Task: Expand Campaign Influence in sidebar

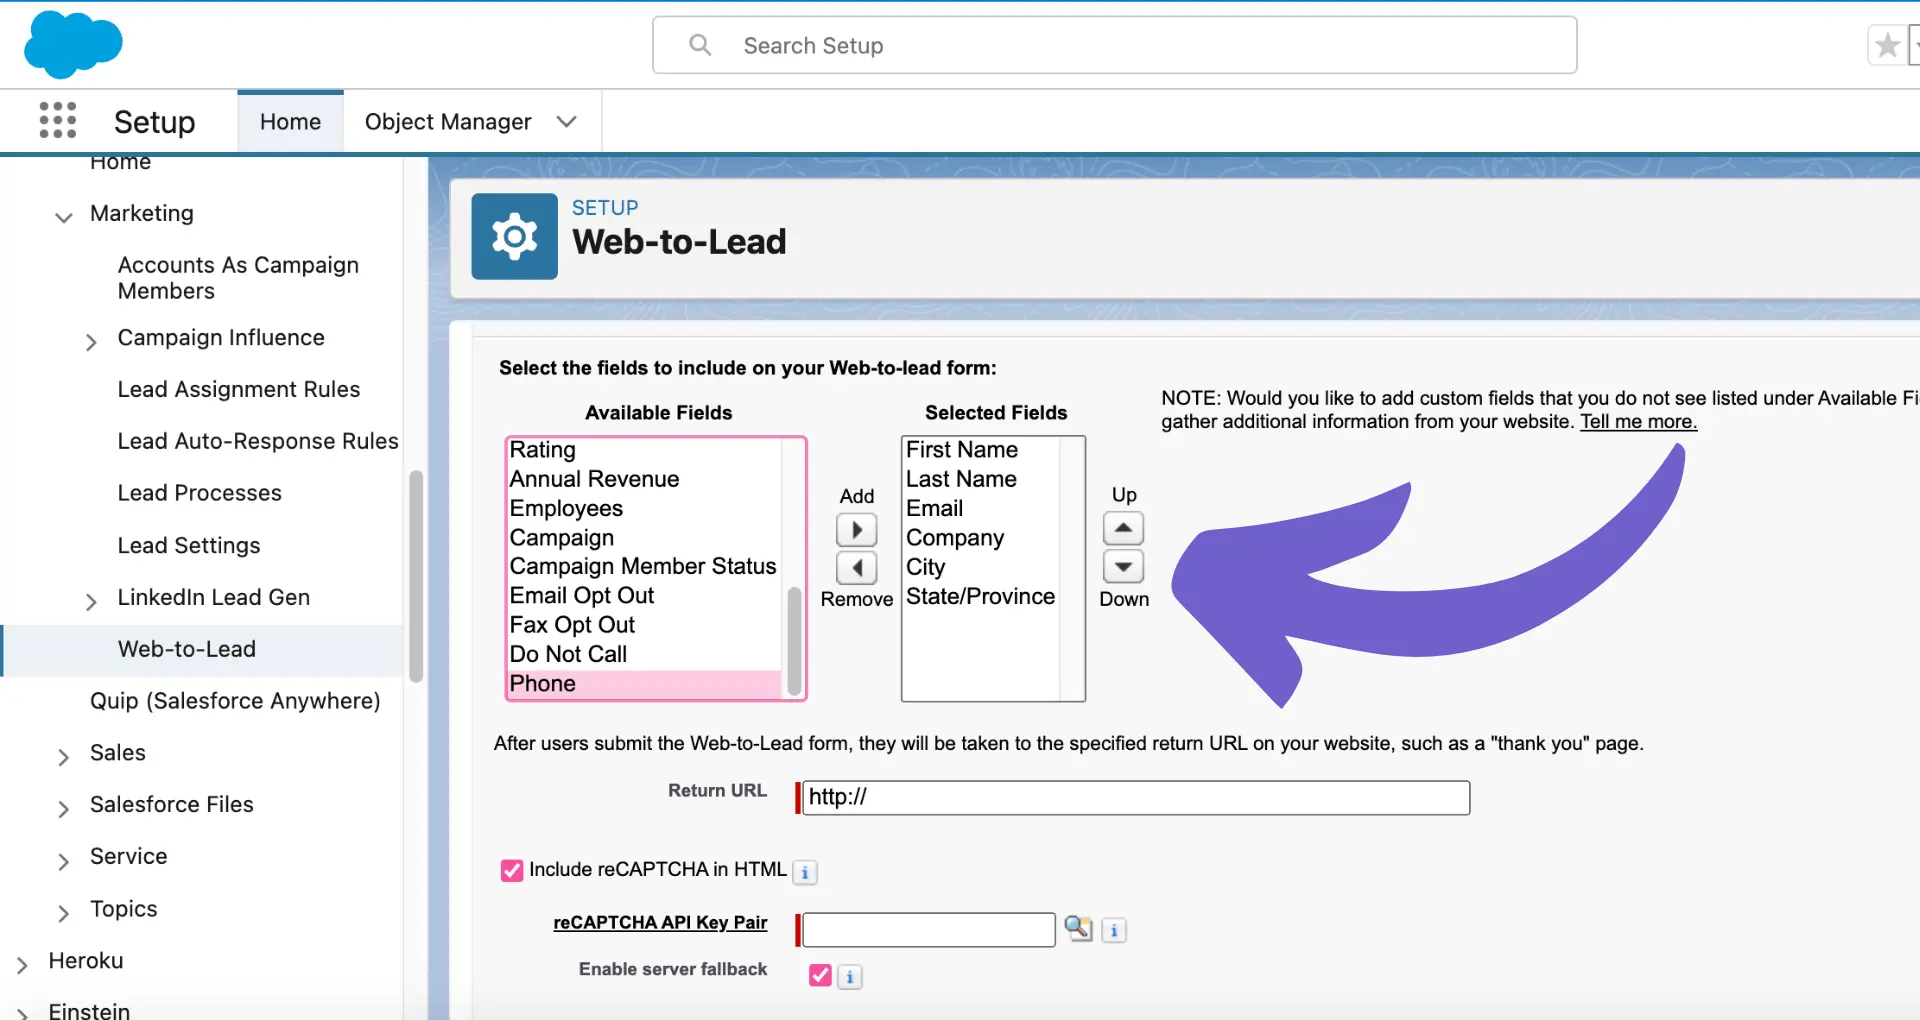Action: point(91,342)
